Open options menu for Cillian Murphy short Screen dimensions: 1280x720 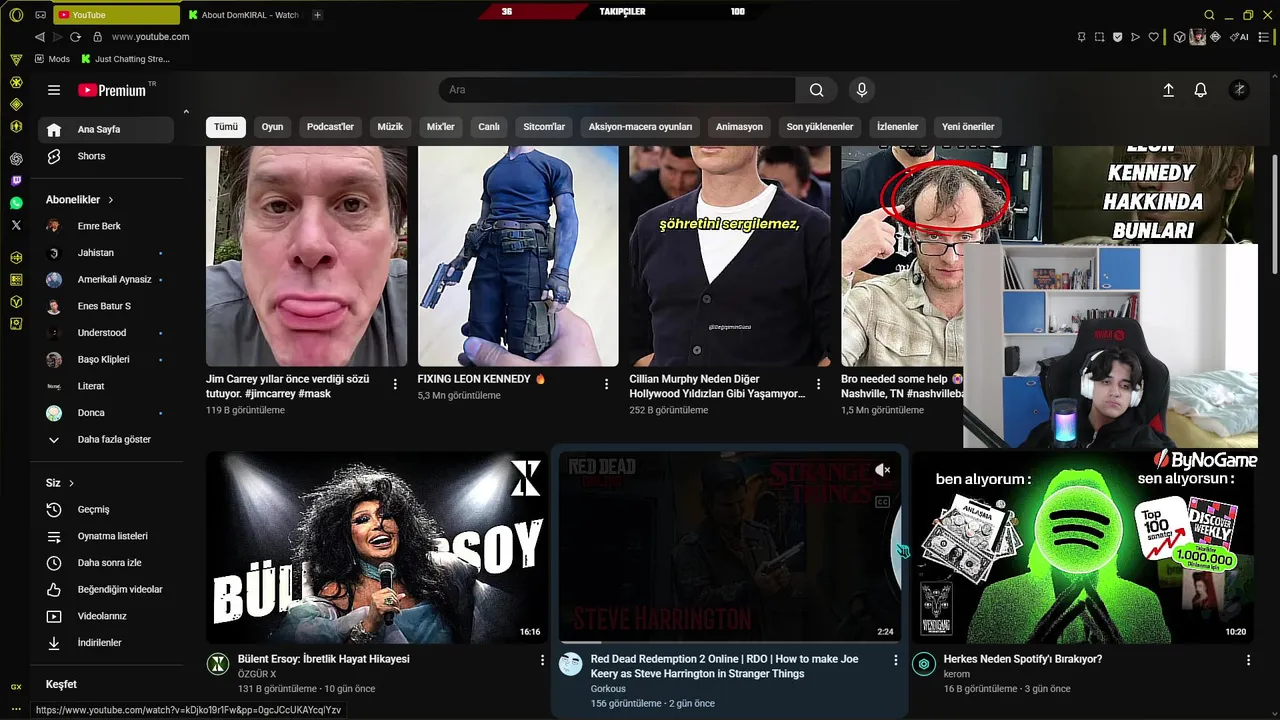(818, 384)
